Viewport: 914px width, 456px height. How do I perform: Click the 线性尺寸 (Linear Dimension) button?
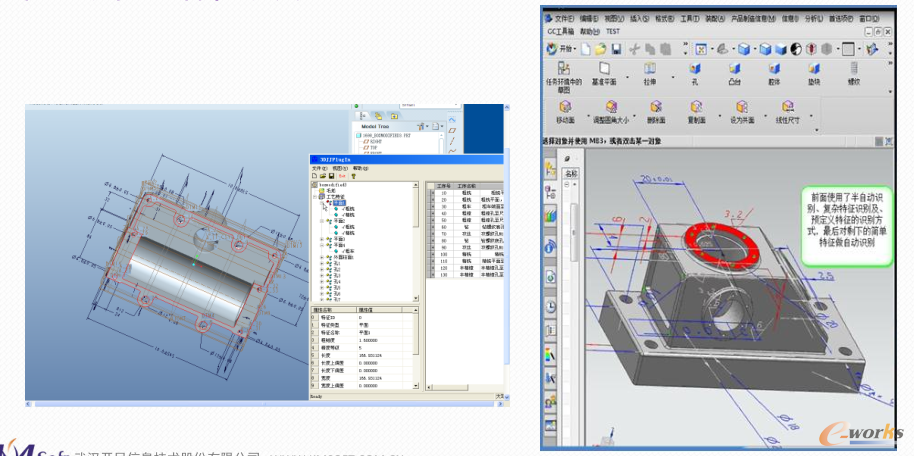point(787,108)
